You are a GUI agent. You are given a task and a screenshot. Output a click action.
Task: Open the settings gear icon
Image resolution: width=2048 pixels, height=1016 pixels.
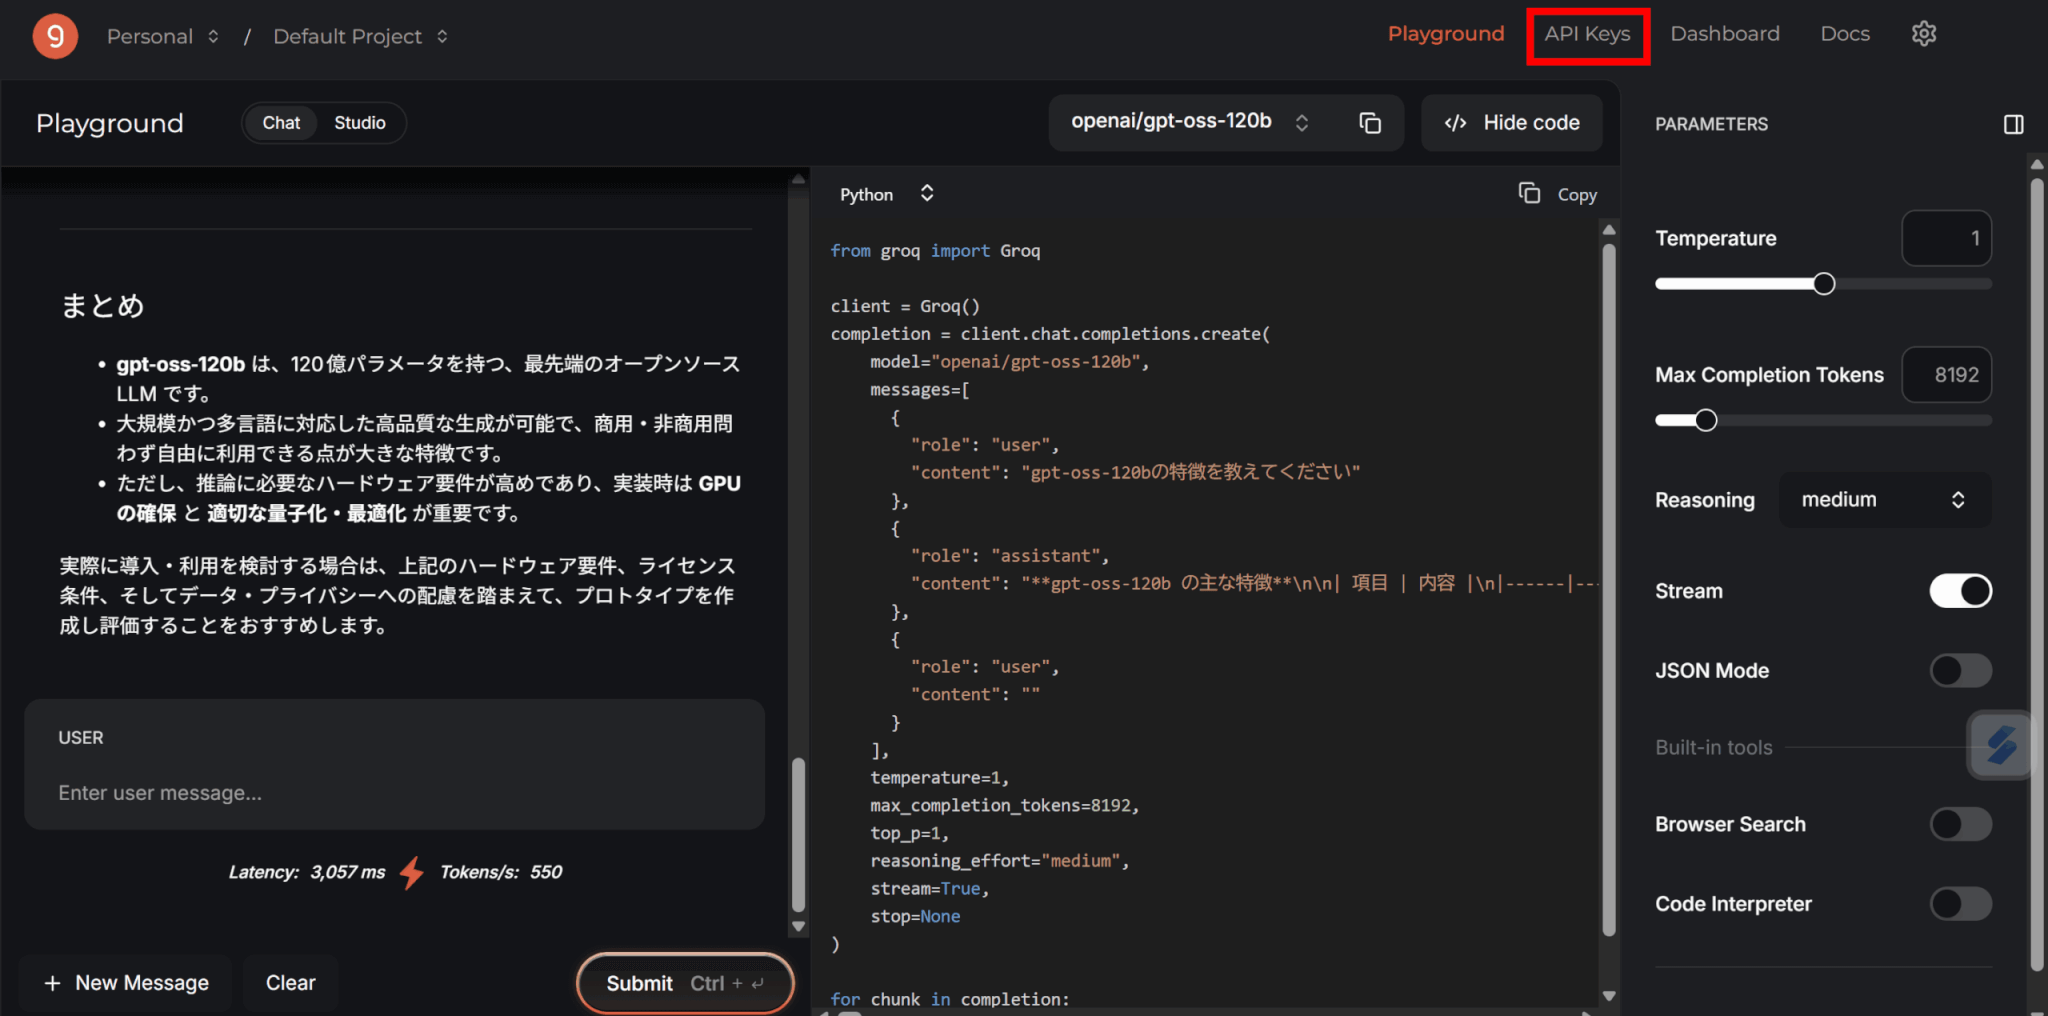(x=1924, y=34)
